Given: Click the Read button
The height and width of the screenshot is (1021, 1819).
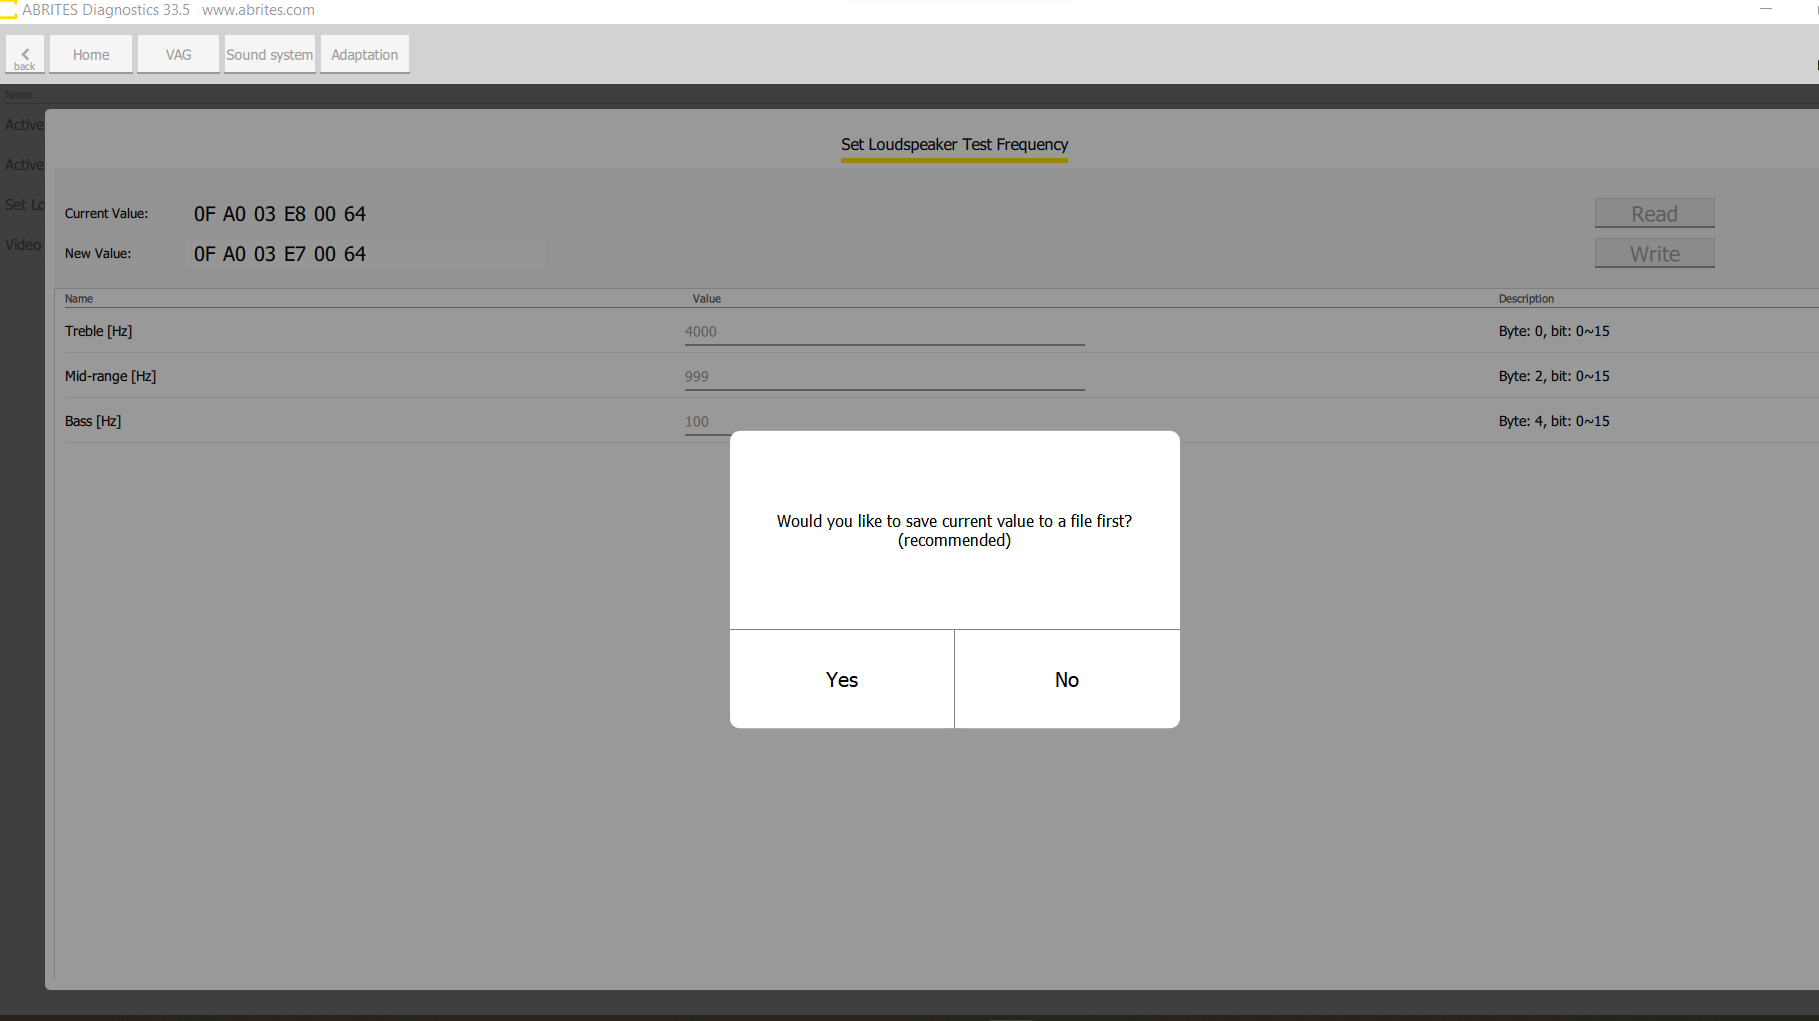Looking at the screenshot, I should coord(1654,213).
